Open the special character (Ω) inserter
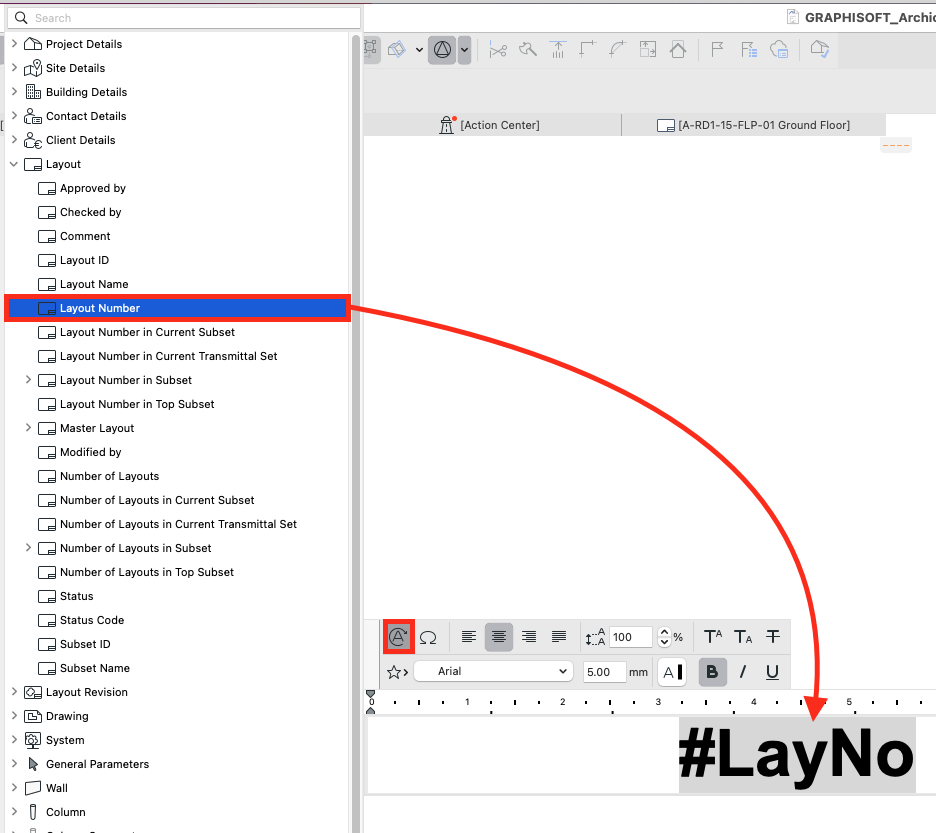 coord(430,637)
